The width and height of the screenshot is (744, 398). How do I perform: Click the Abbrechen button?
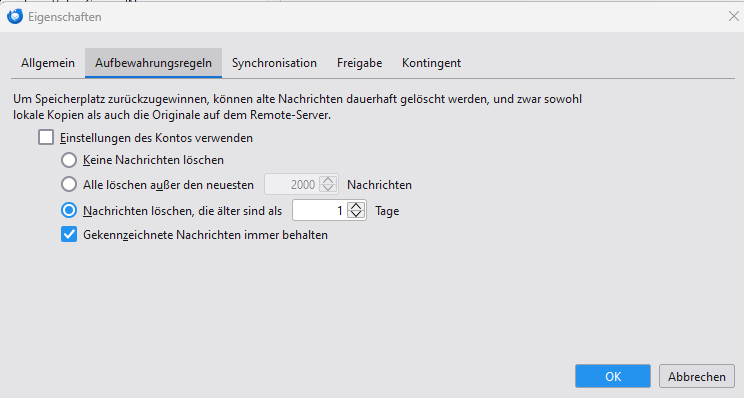tap(697, 376)
